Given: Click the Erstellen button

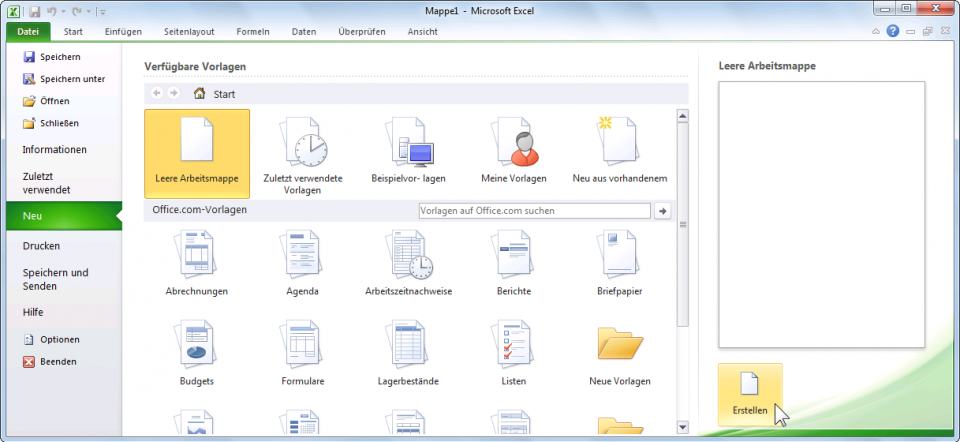Looking at the screenshot, I should (750, 394).
